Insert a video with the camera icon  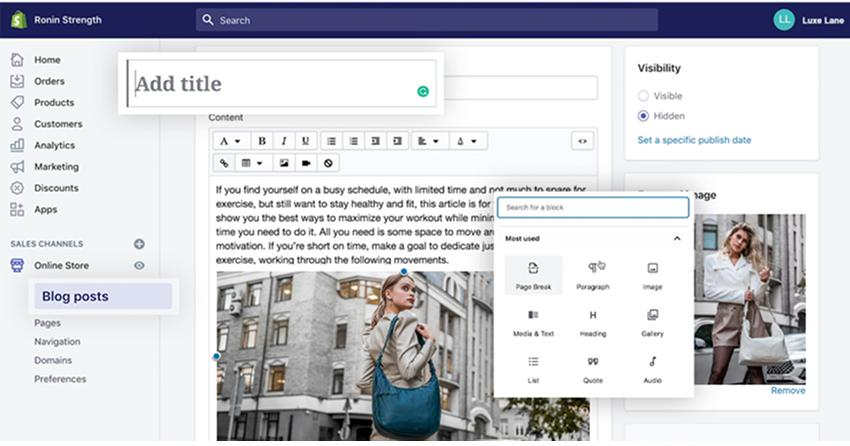pos(306,163)
